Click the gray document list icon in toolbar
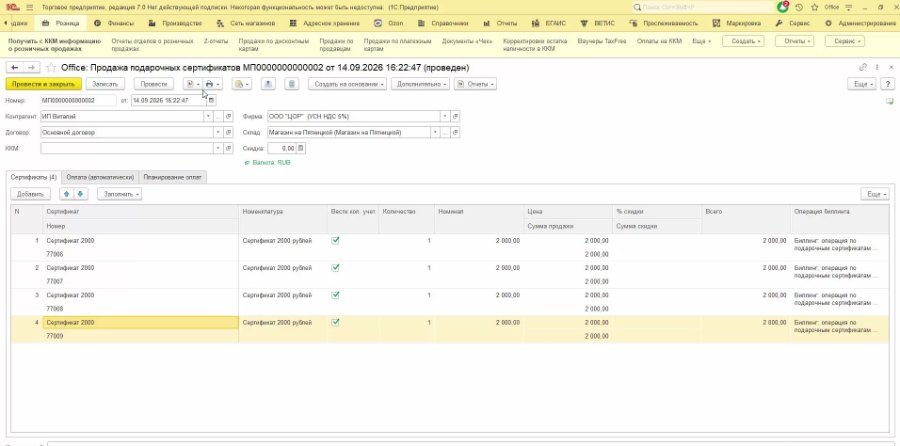This screenshot has width=900, height=446. click(292, 84)
